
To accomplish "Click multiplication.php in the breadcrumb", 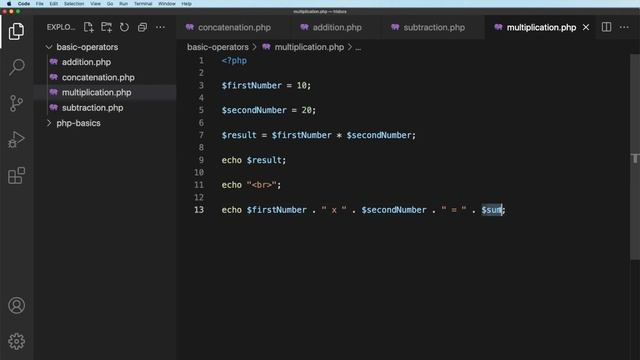I will pos(309,47).
